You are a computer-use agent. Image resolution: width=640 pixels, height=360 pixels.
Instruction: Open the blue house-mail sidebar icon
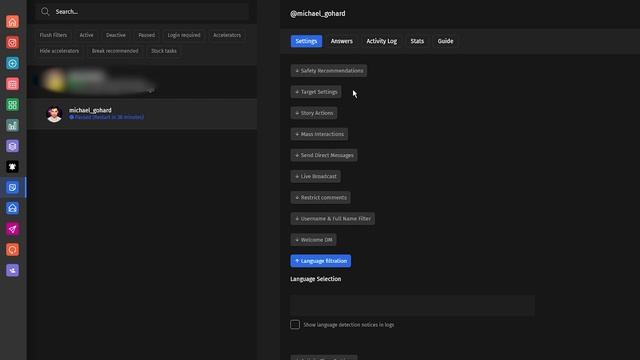(x=12, y=208)
